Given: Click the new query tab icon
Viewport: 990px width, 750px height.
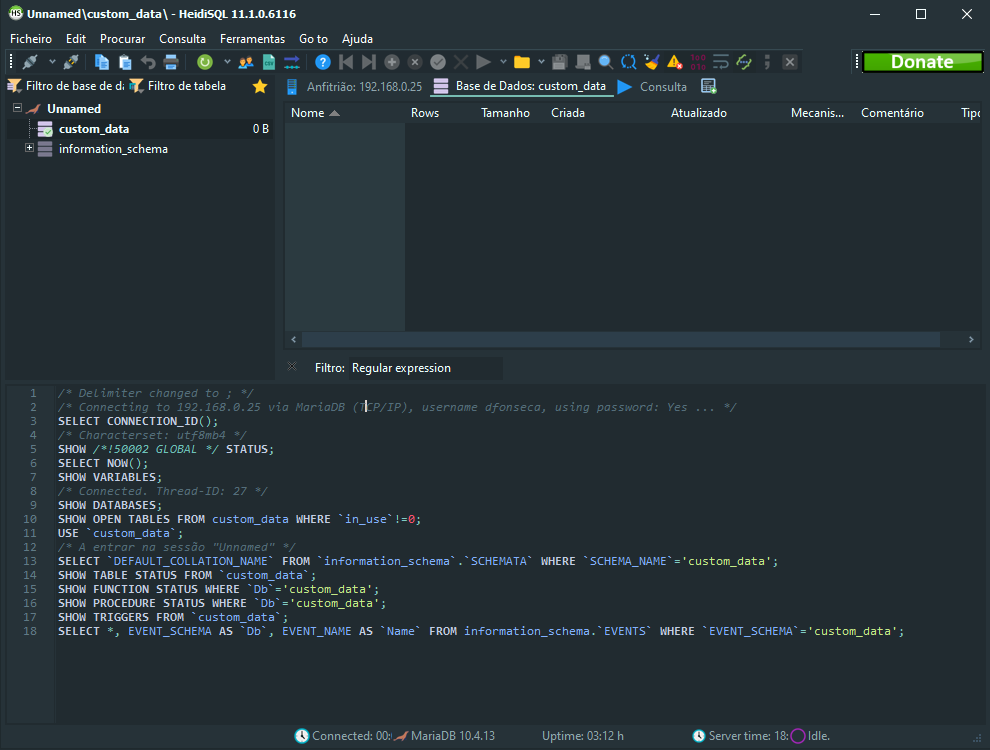Looking at the screenshot, I should tap(709, 86).
